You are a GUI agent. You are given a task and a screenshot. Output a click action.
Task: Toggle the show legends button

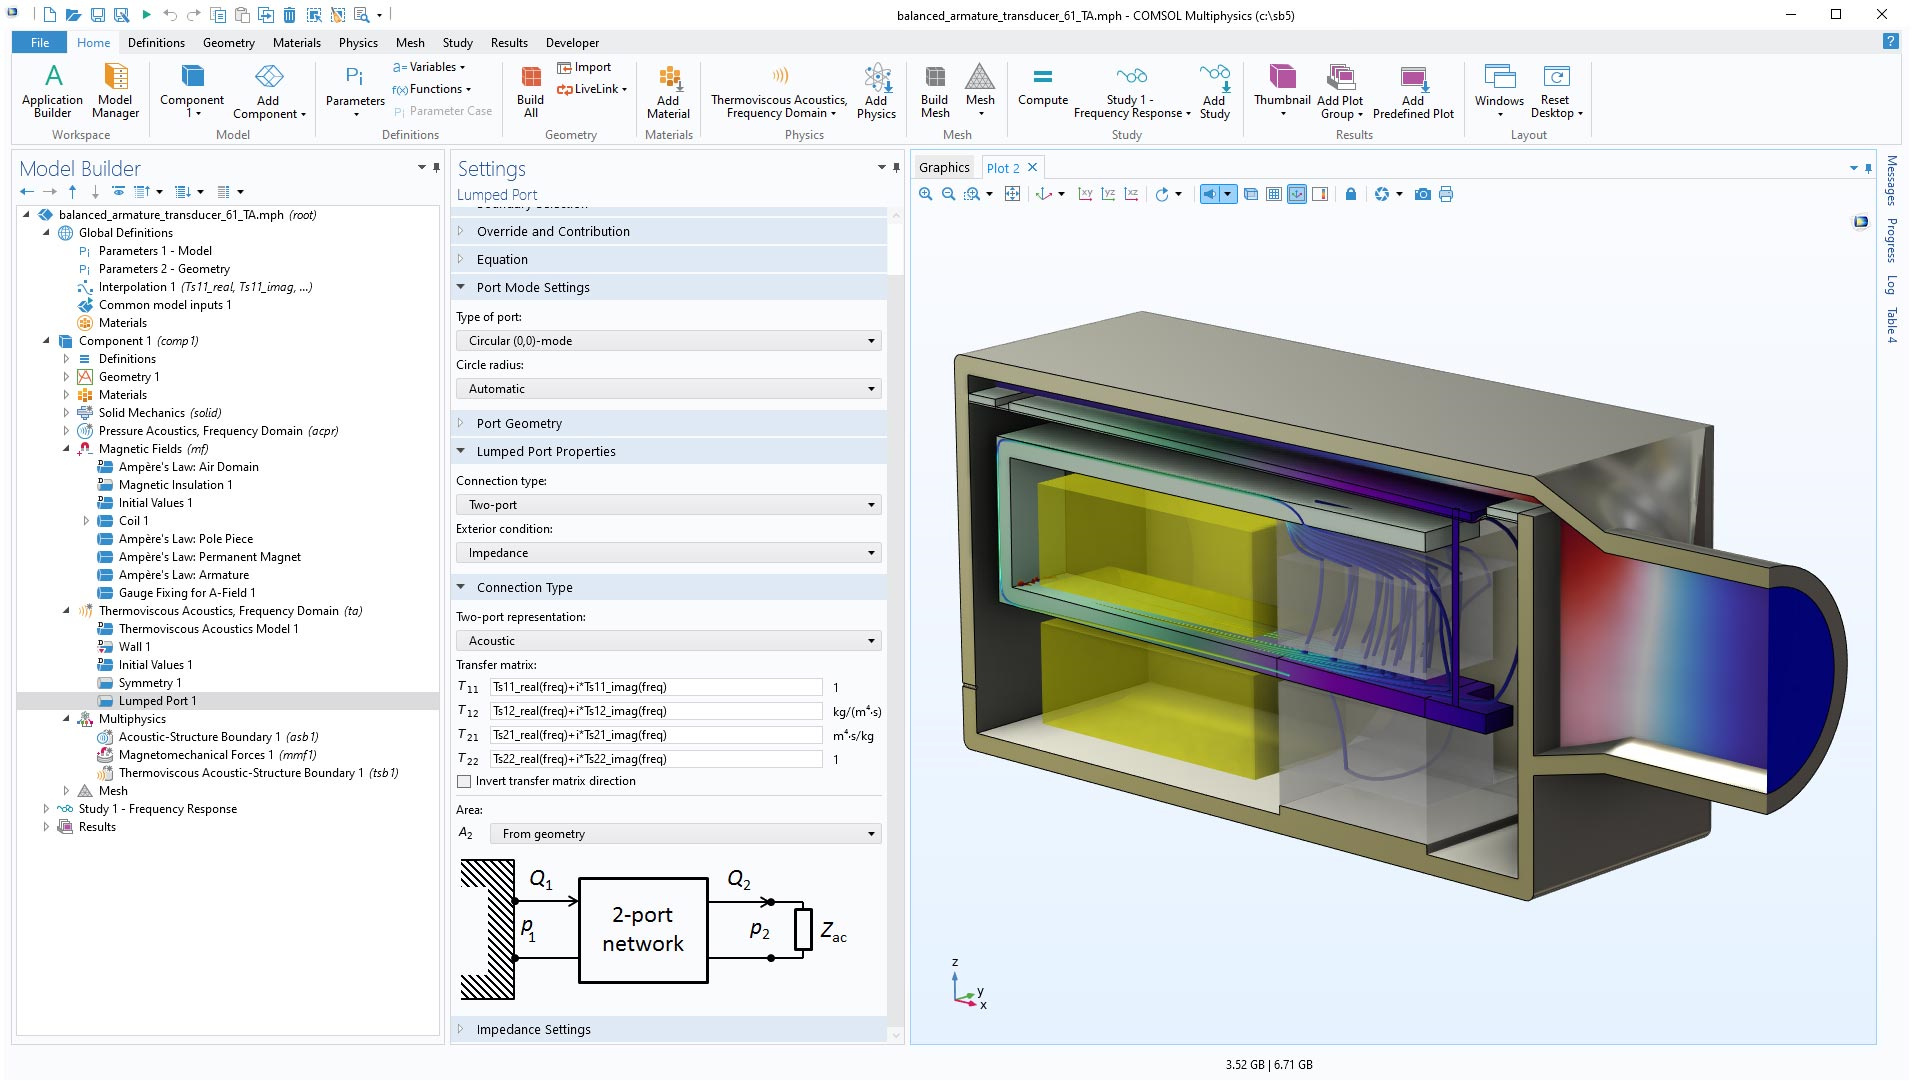coord(1320,194)
